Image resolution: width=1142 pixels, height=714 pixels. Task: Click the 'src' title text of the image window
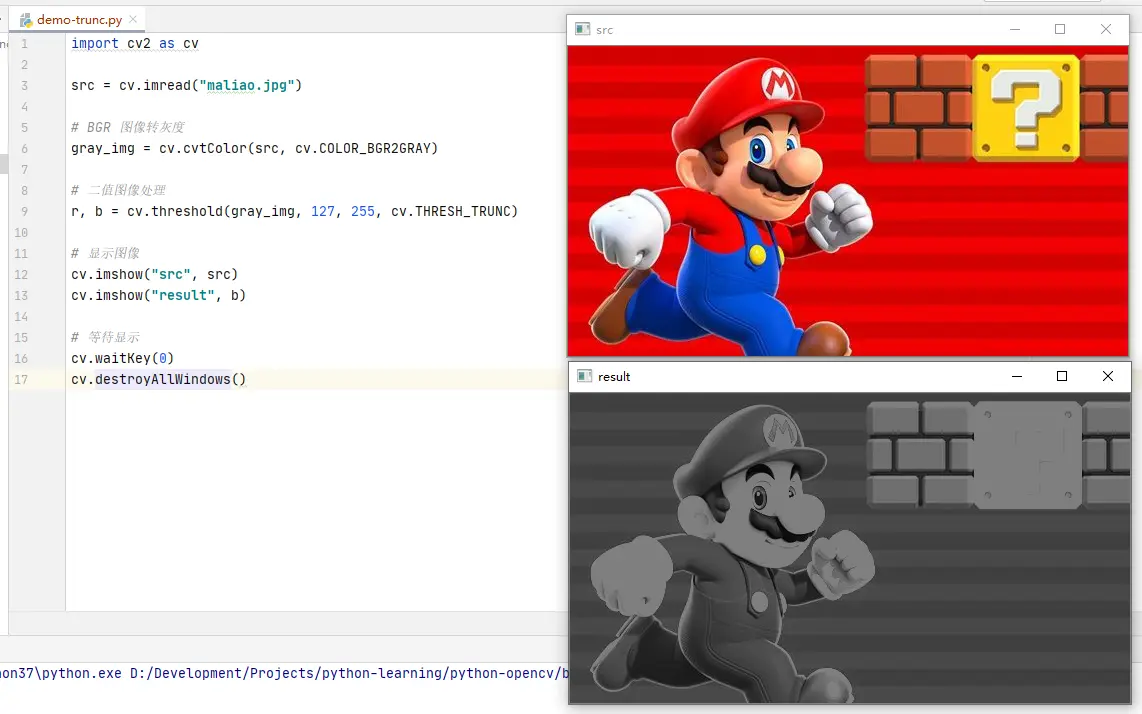point(605,30)
